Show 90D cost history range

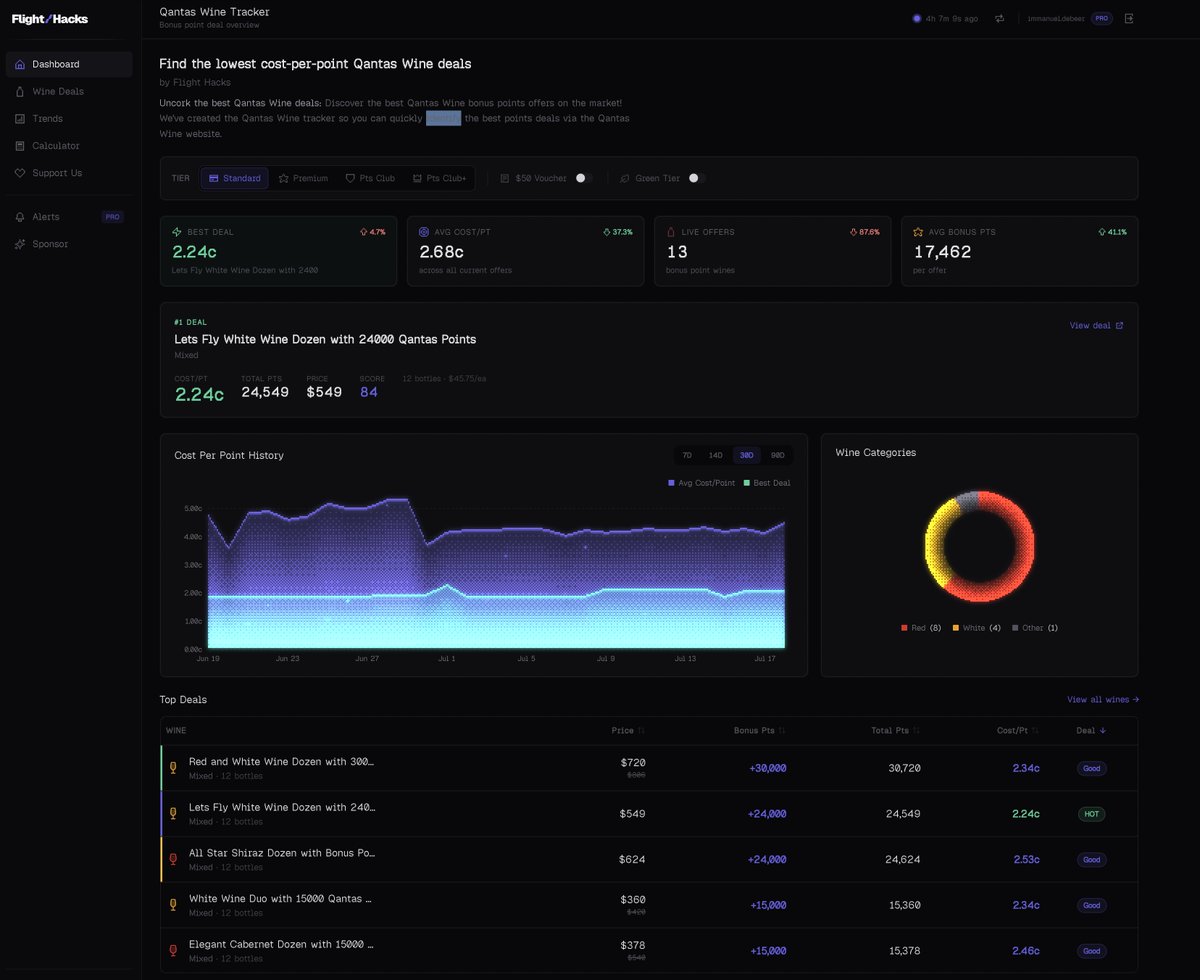point(777,455)
